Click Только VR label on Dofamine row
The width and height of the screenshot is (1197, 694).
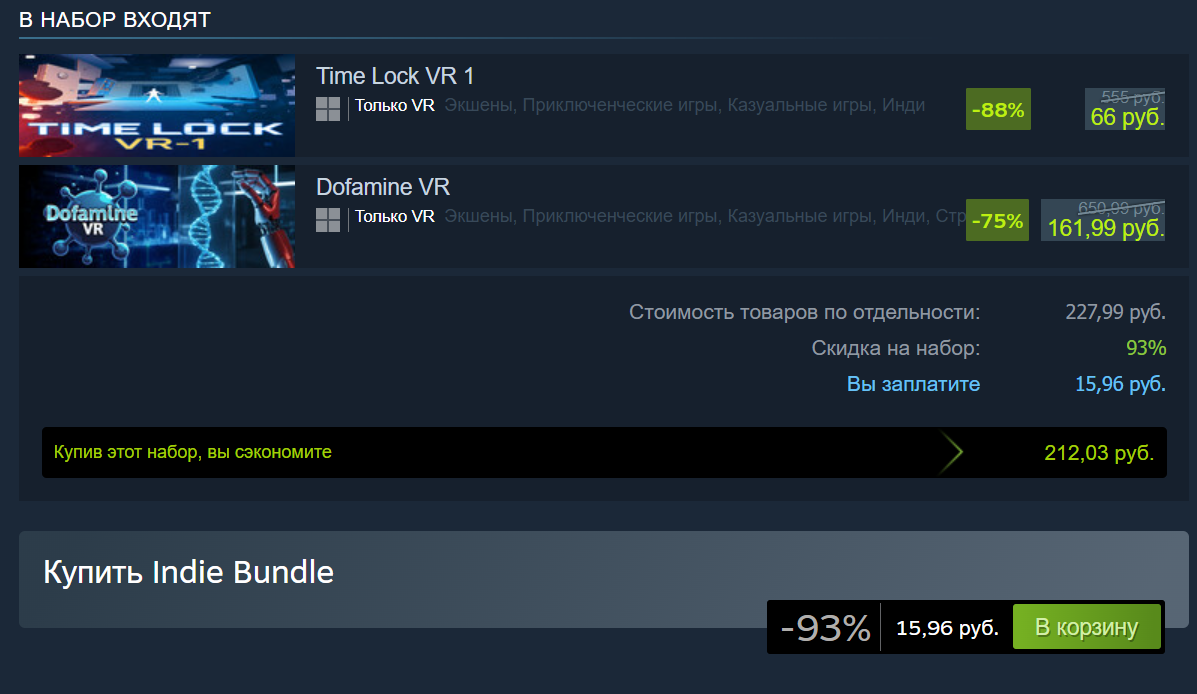click(x=395, y=216)
